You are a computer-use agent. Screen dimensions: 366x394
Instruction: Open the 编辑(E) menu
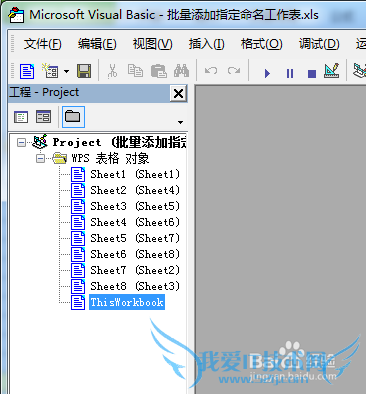click(x=97, y=44)
